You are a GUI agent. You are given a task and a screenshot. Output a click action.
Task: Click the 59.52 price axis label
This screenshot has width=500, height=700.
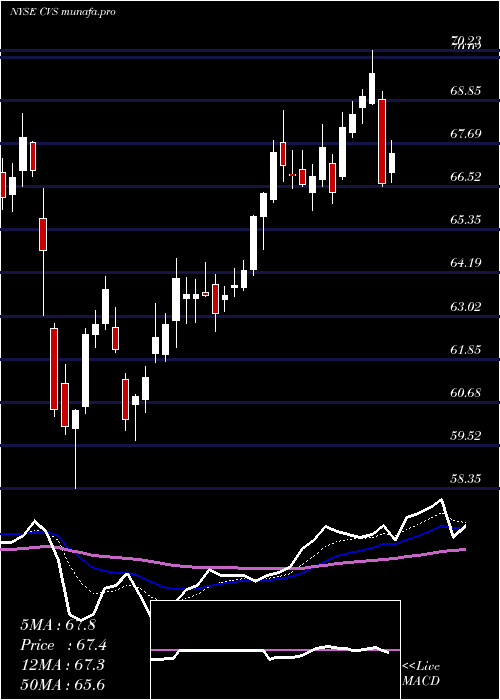(466, 435)
